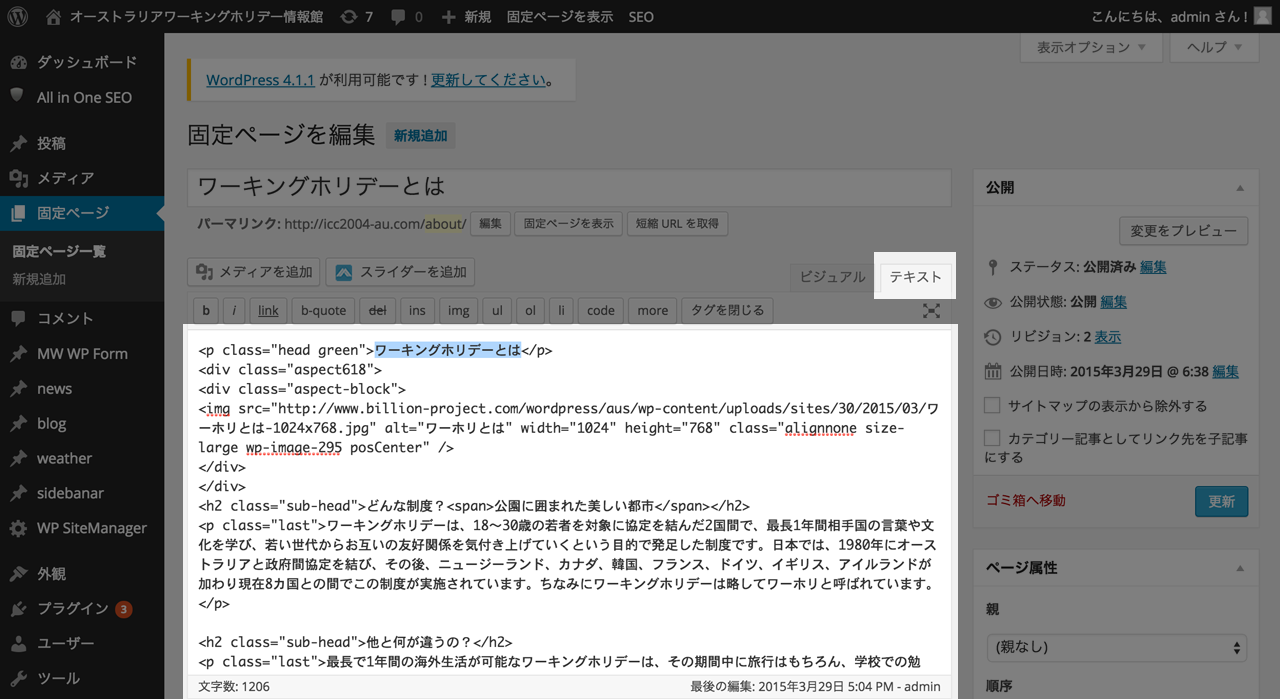Click the 更新 update button
Viewport: 1280px width, 699px height.
point(1221,501)
